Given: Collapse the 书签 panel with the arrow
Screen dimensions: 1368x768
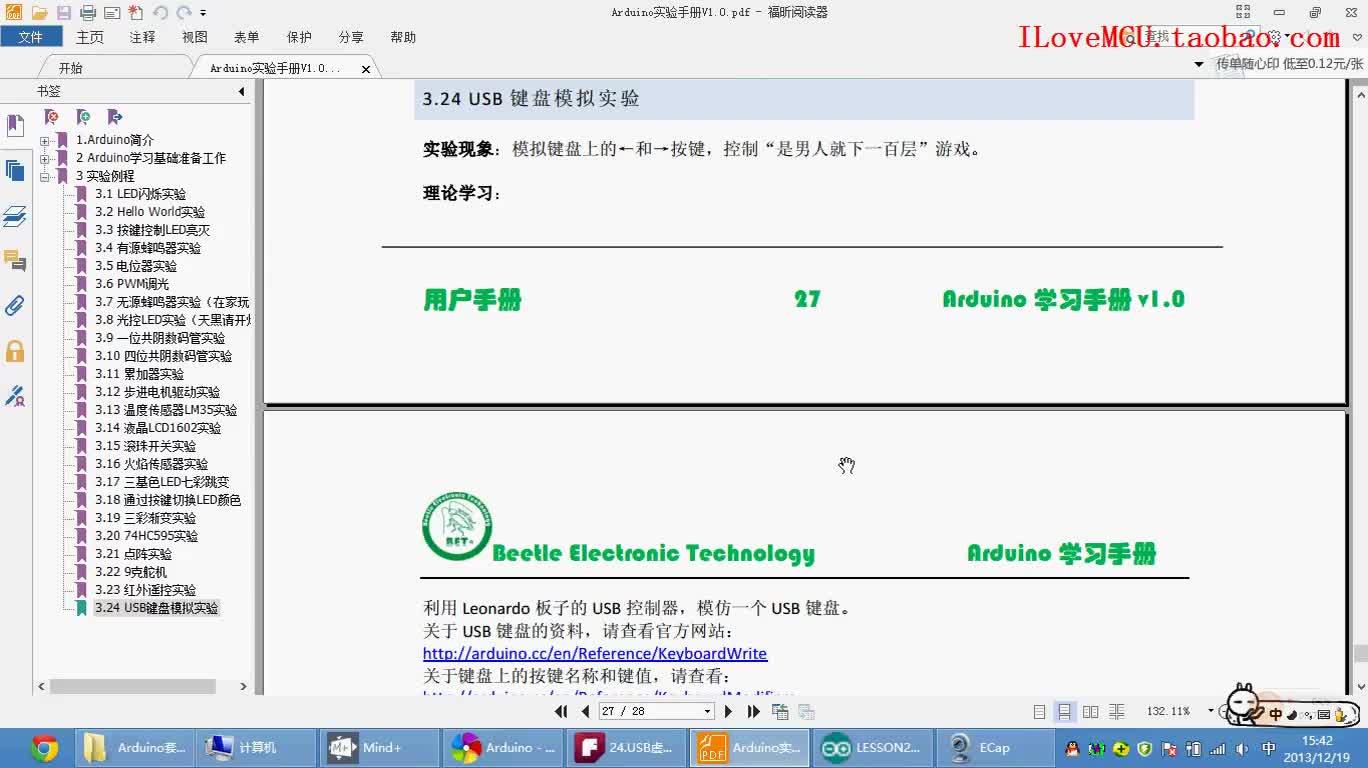Looking at the screenshot, I should 241,92.
